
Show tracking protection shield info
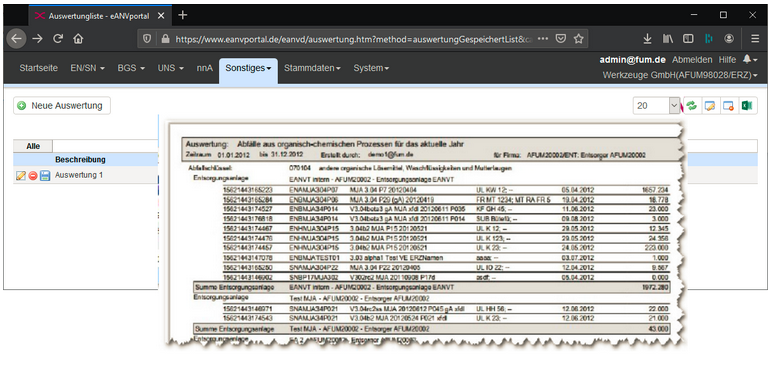pyautogui.click(x=147, y=39)
